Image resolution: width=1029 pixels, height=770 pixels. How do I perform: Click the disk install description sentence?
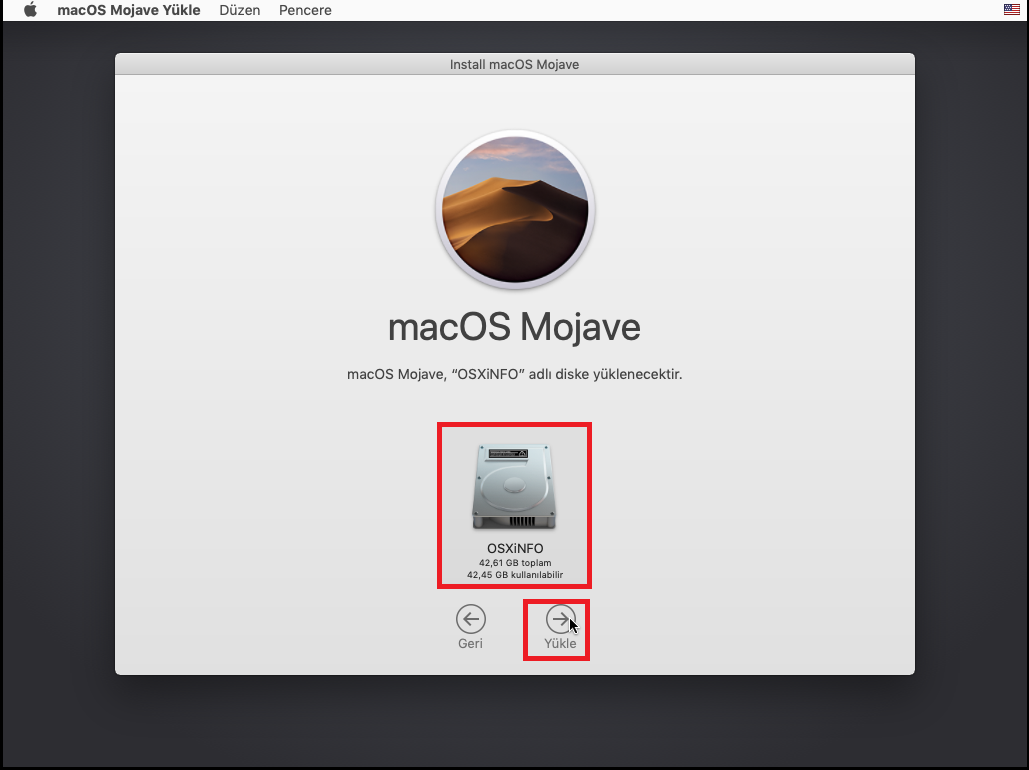[514, 375]
